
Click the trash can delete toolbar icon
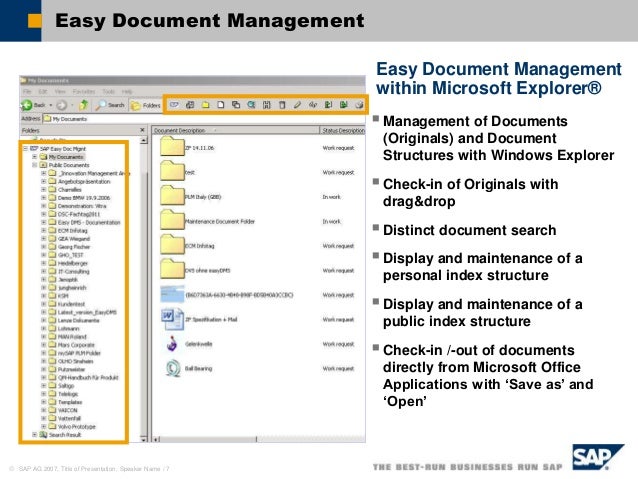[282, 105]
